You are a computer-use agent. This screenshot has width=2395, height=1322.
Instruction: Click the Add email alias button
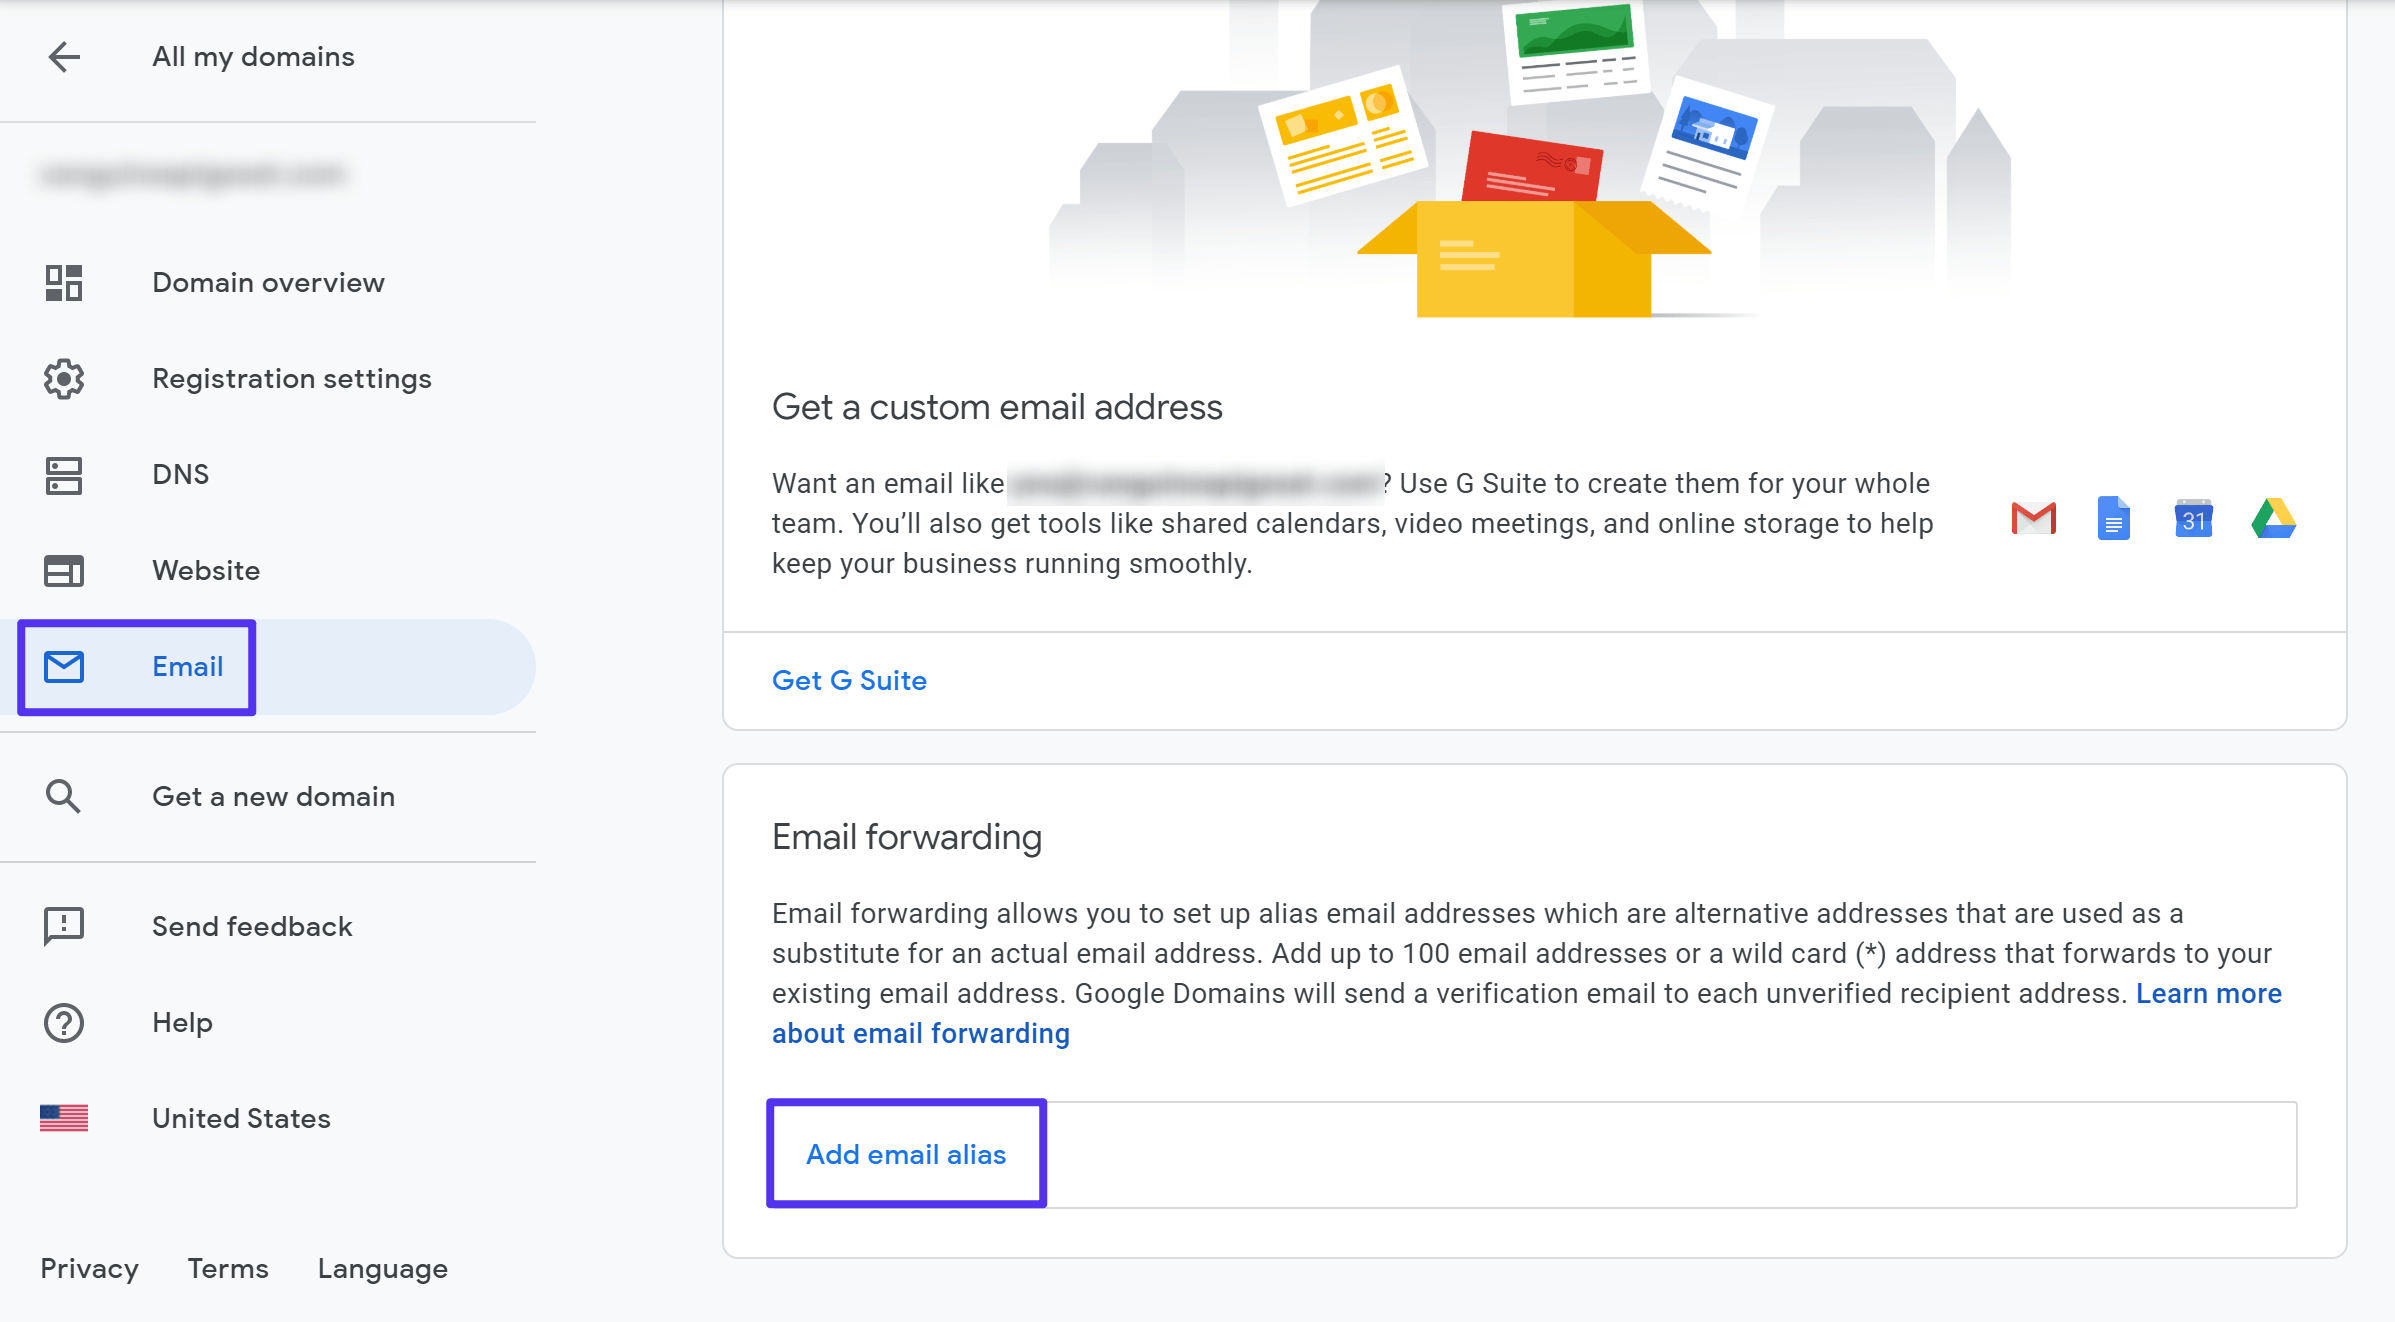coord(905,1153)
